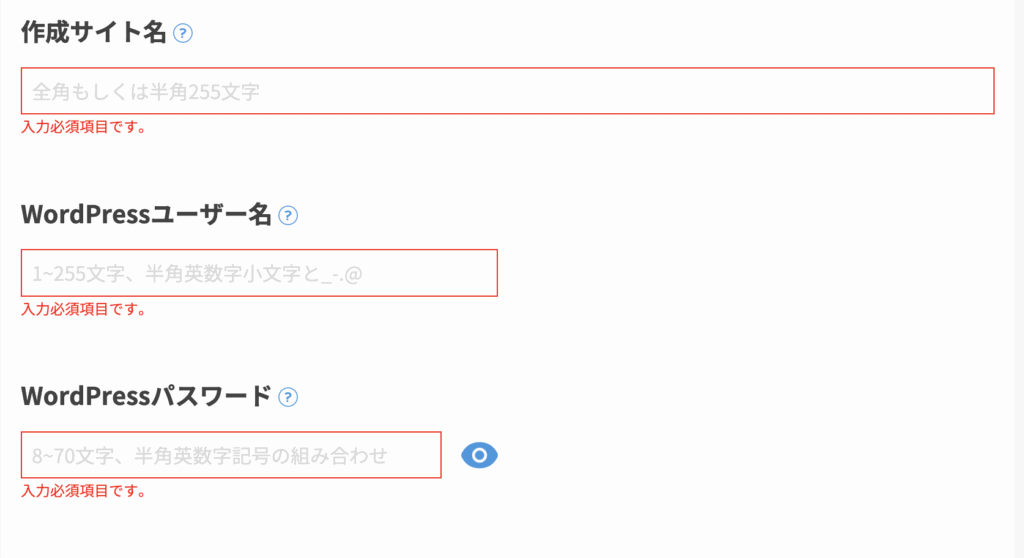1024x558 pixels.
Task: Toggle password visibility with the eye icon
Action: click(x=479, y=455)
